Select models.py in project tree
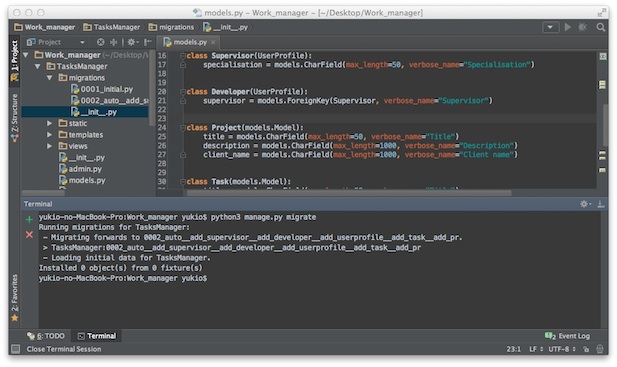The height and width of the screenshot is (367, 617). (x=82, y=180)
